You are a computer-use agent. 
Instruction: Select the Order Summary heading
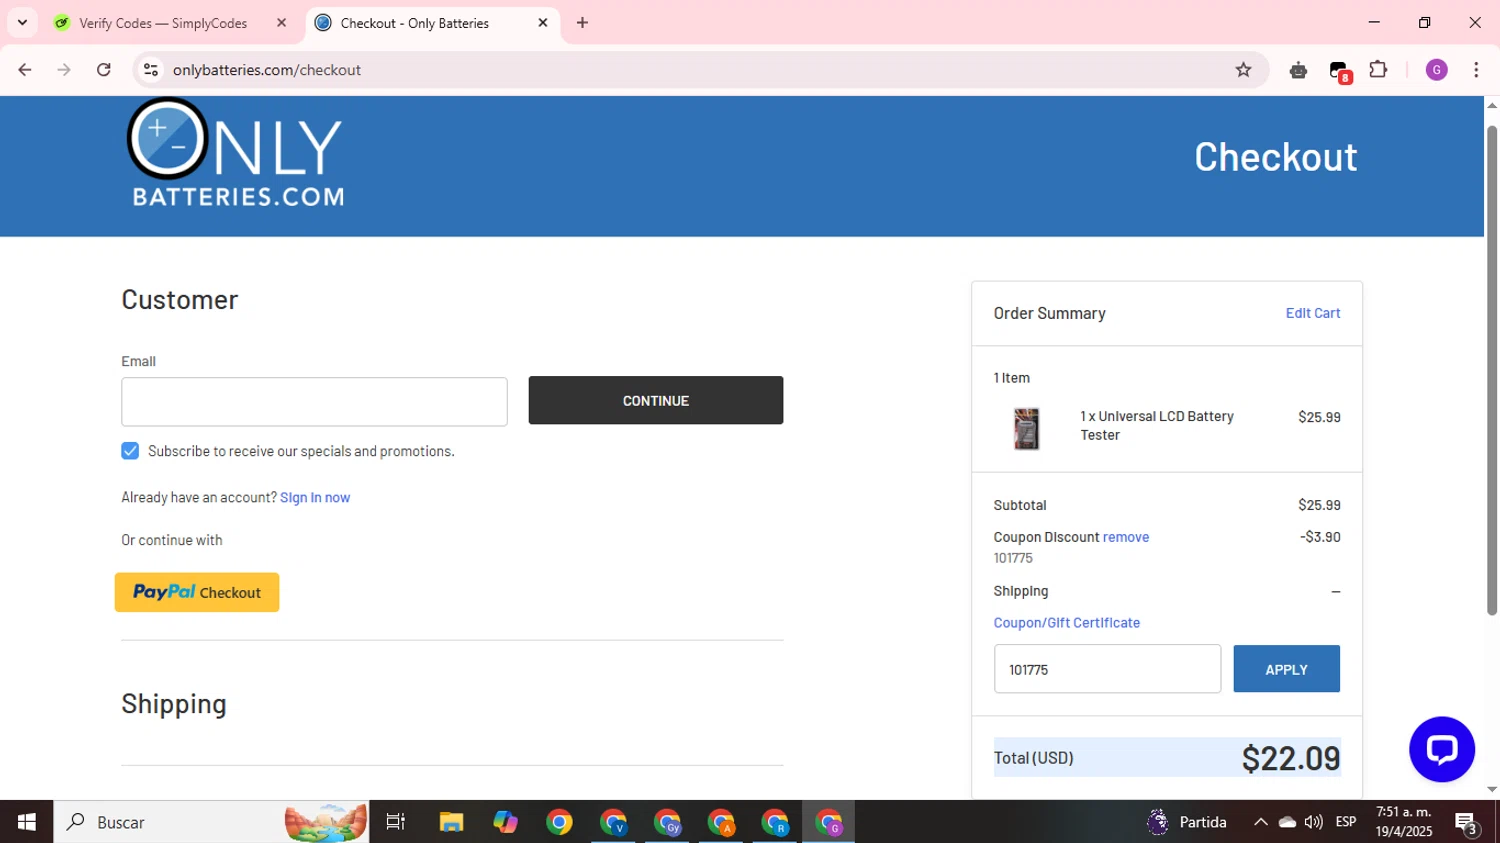click(x=1050, y=313)
